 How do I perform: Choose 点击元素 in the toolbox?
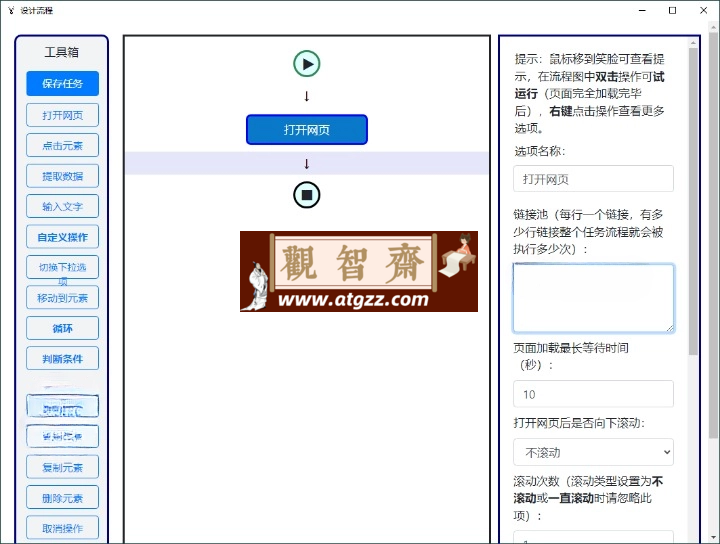tap(62, 146)
